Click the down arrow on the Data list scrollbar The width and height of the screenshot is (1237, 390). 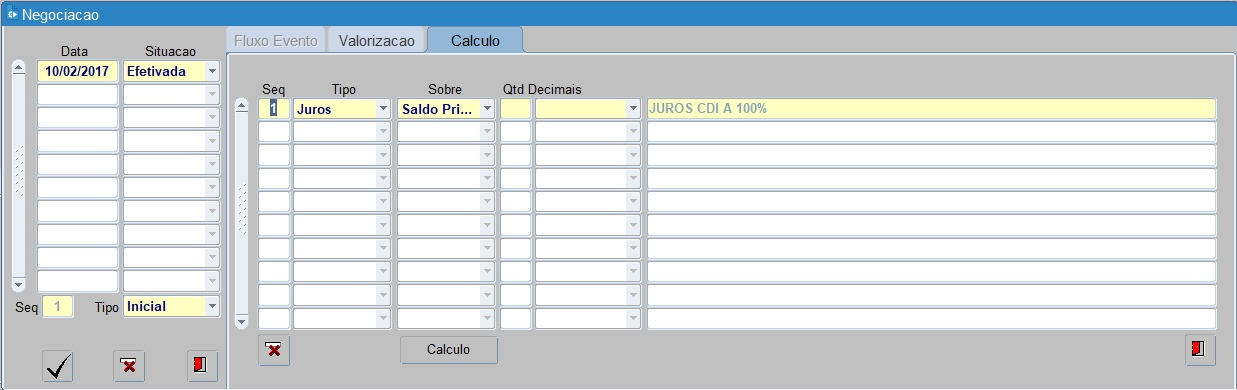pyautogui.click(x=18, y=284)
